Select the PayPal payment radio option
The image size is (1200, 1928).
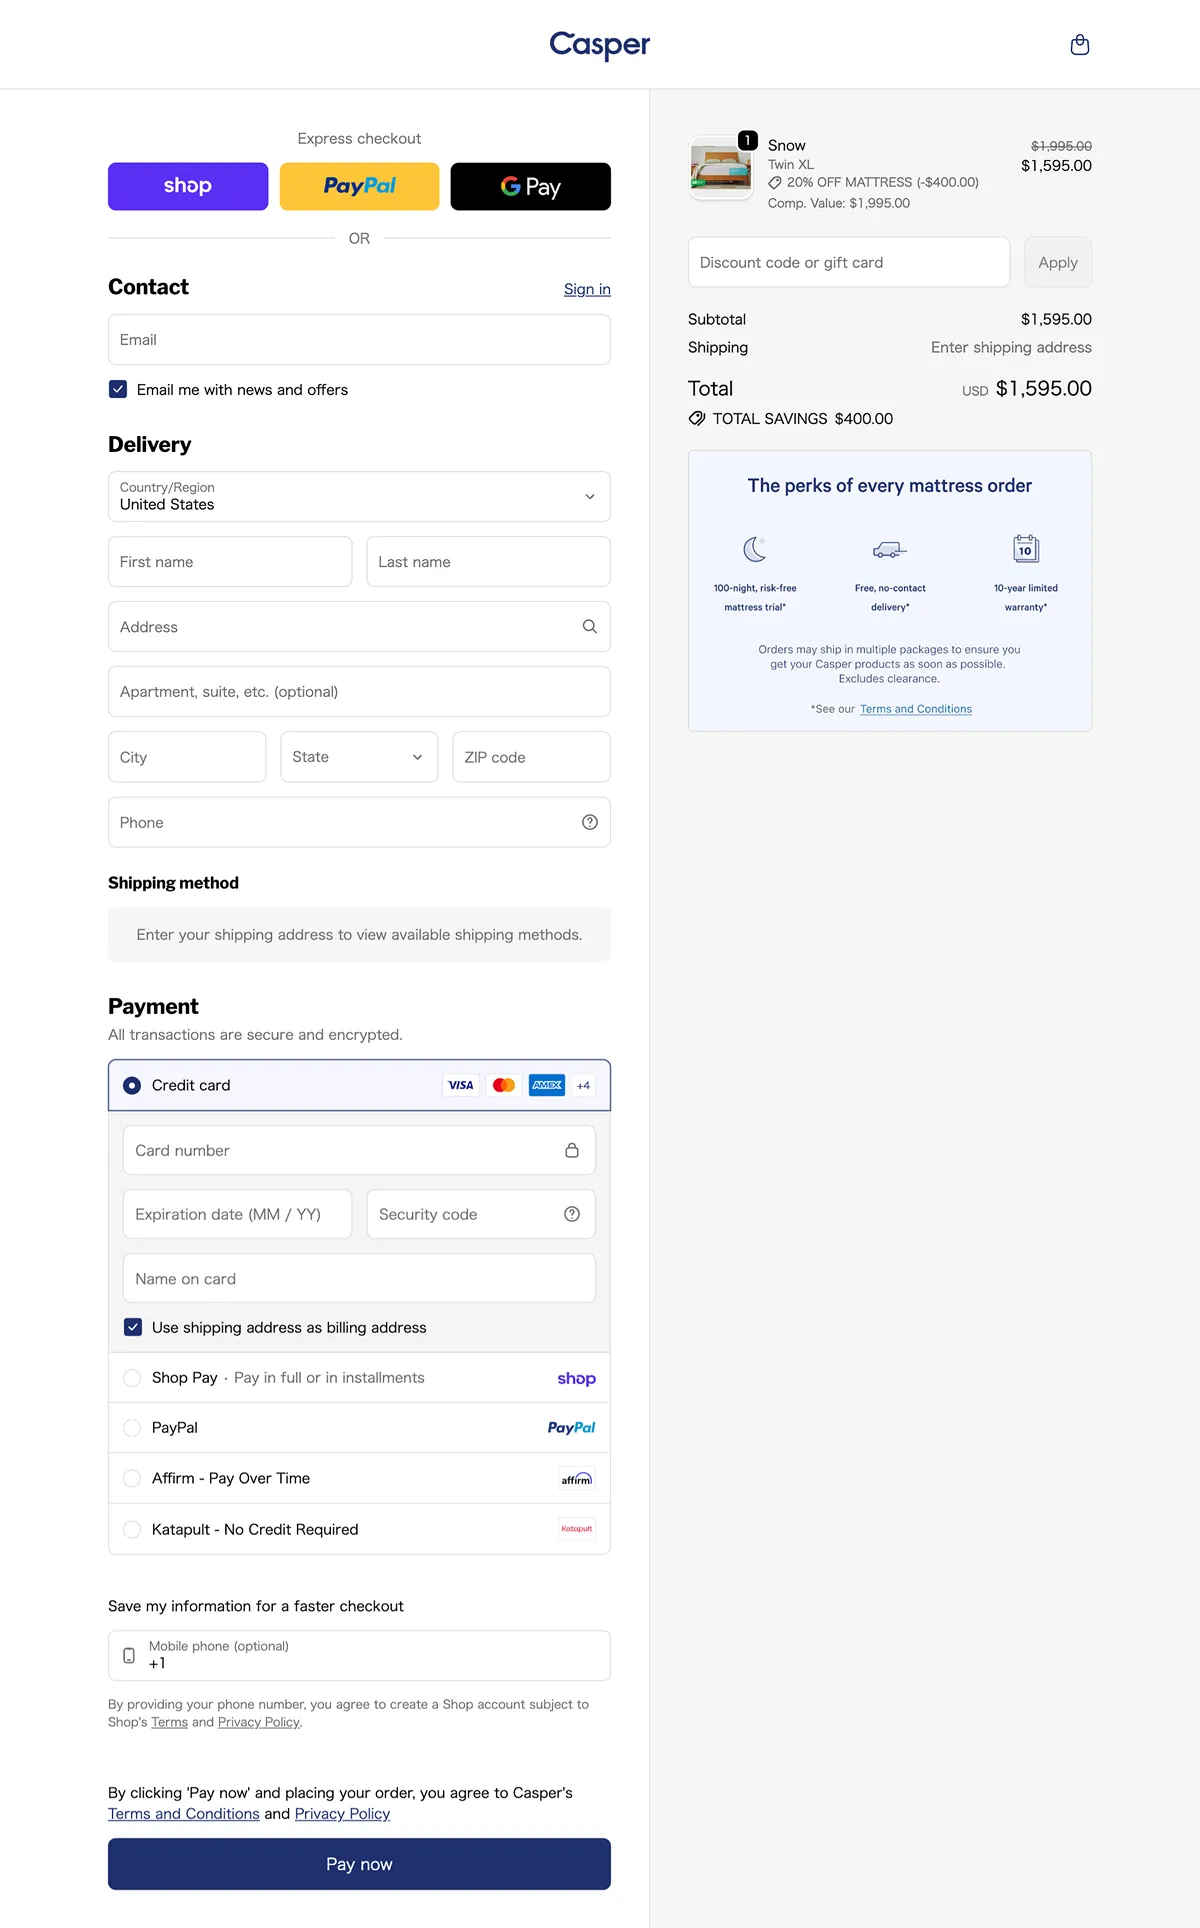(x=132, y=1428)
